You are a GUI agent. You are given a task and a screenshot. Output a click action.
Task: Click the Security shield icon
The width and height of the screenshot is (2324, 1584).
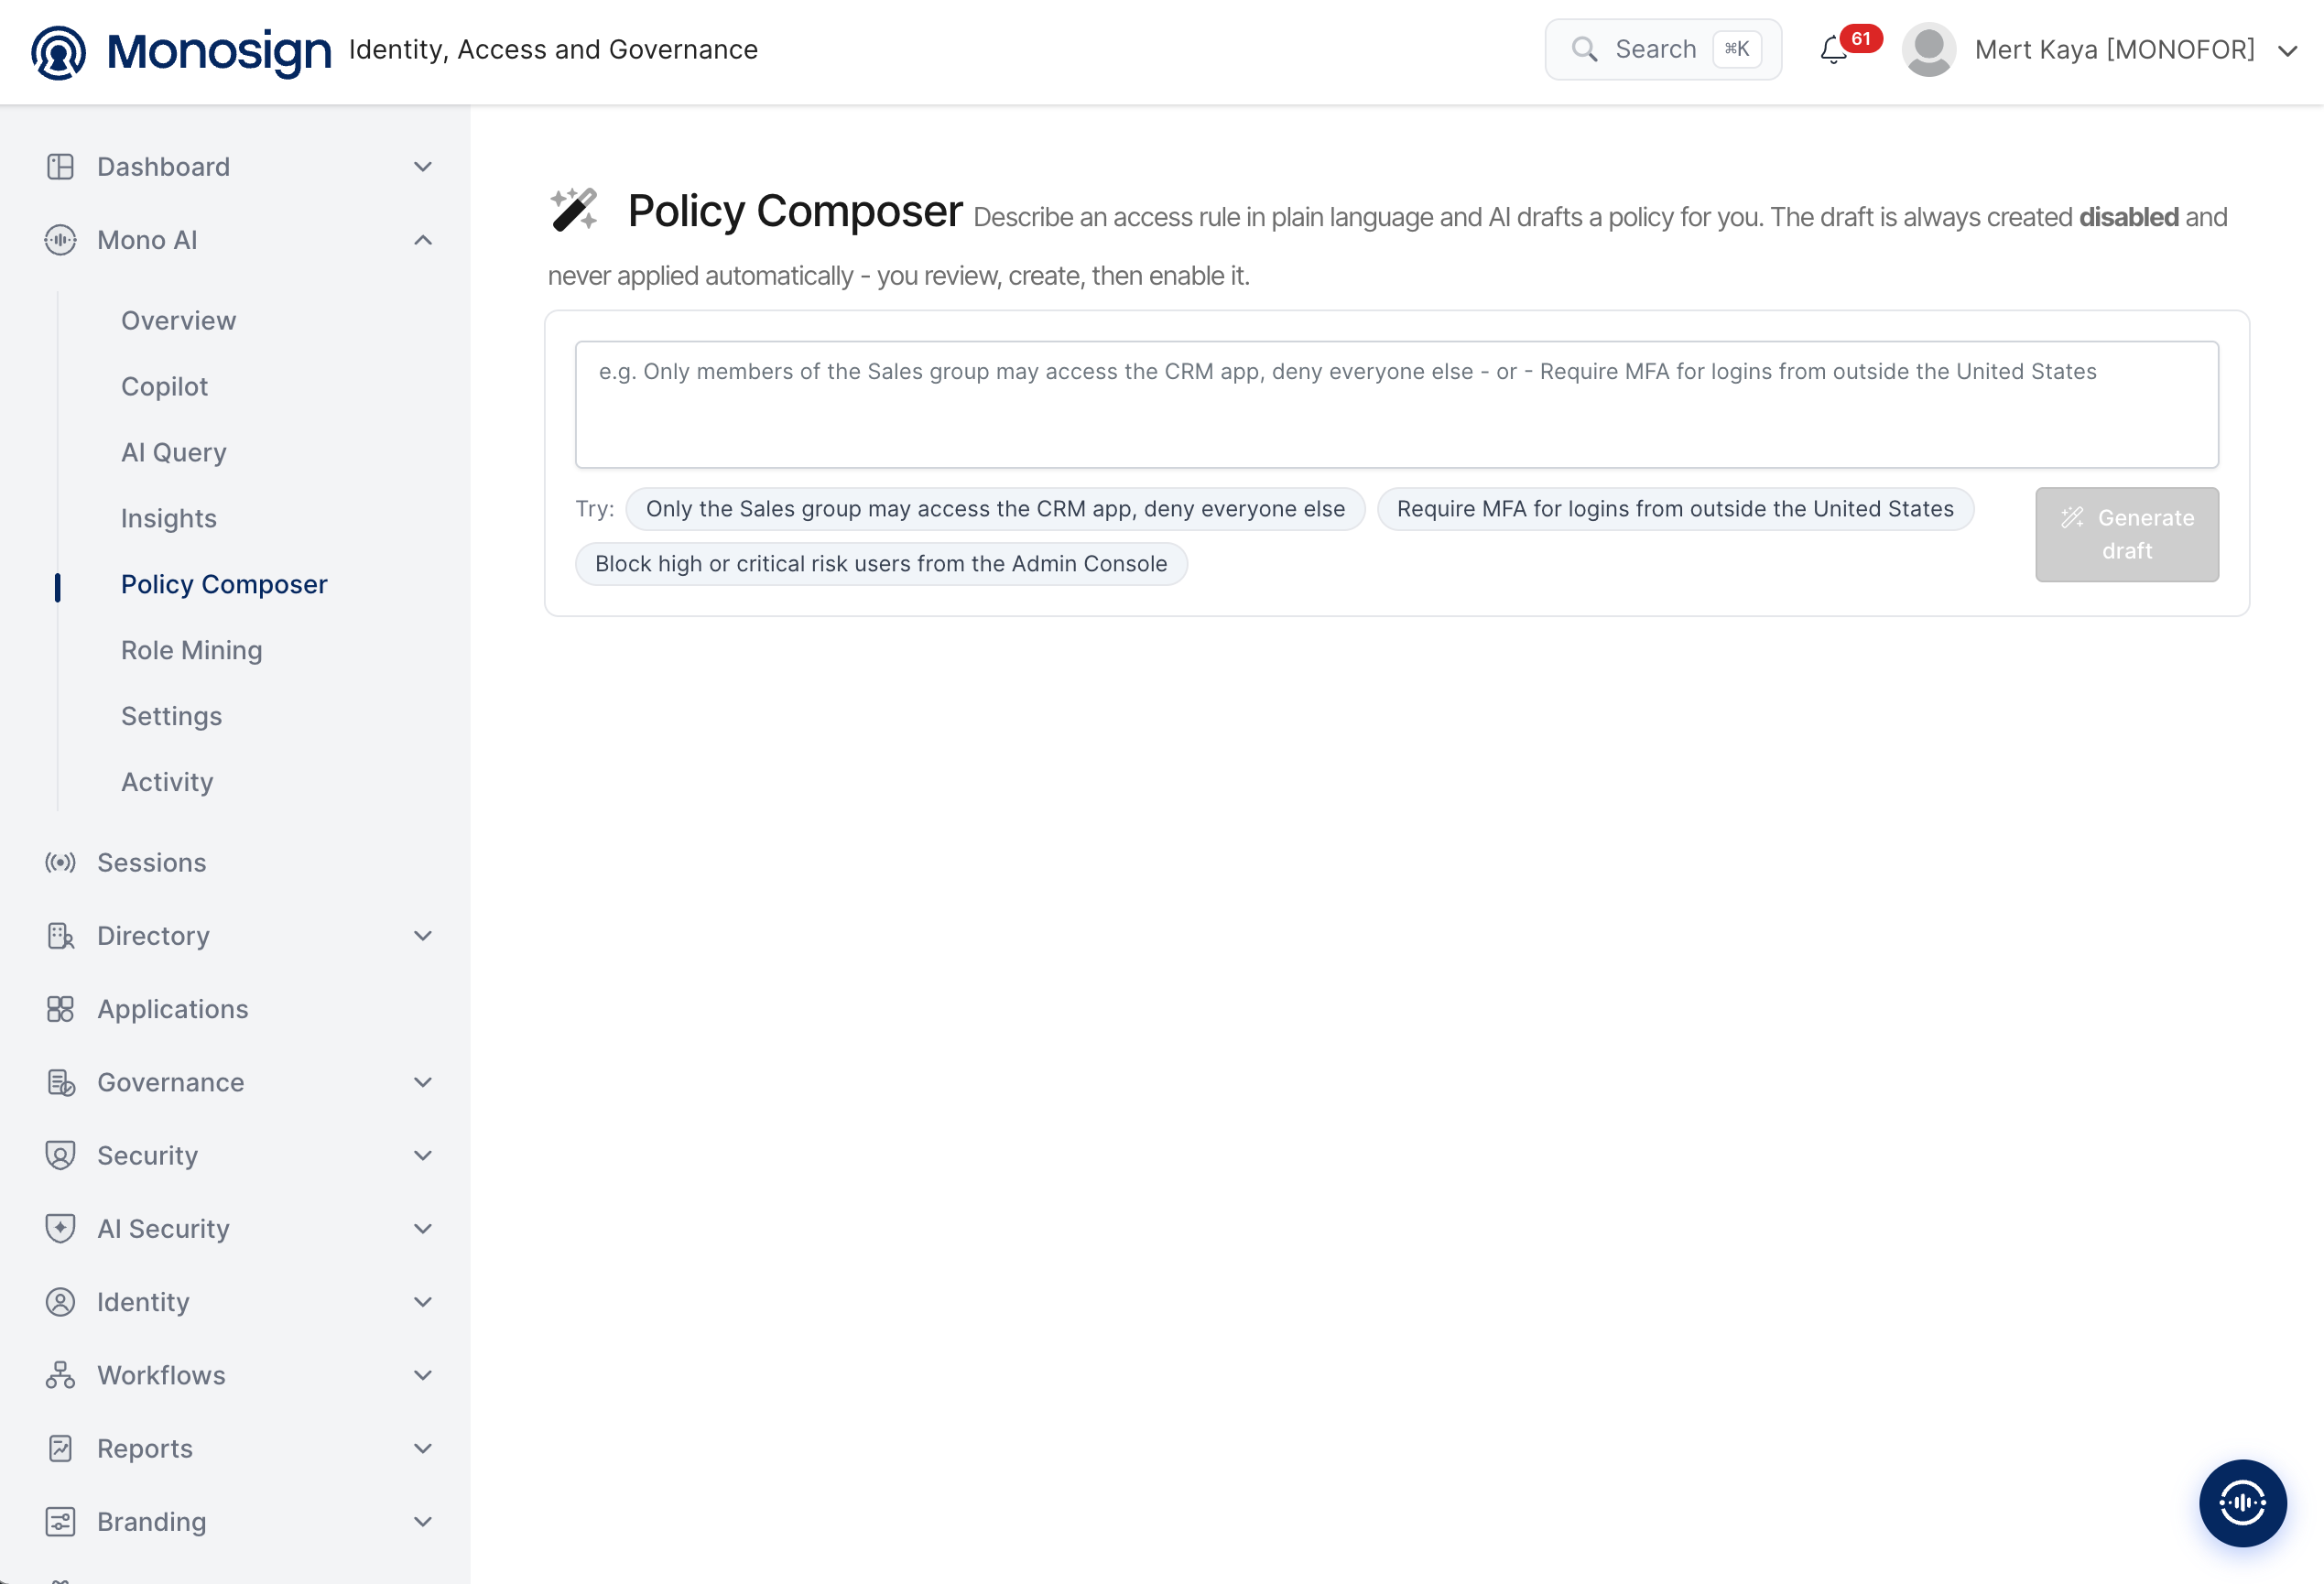[60, 1155]
